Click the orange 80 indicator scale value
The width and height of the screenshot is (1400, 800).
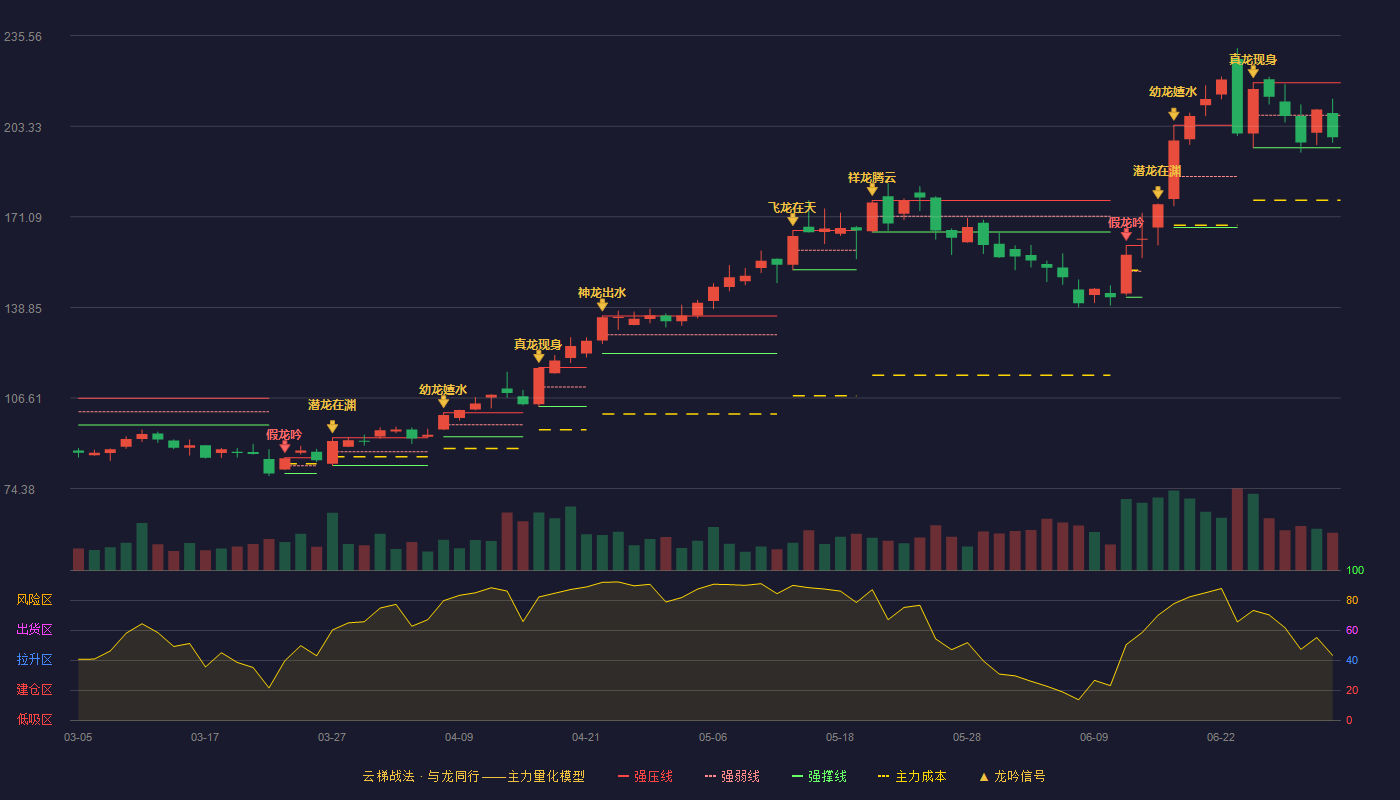coord(1352,601)
